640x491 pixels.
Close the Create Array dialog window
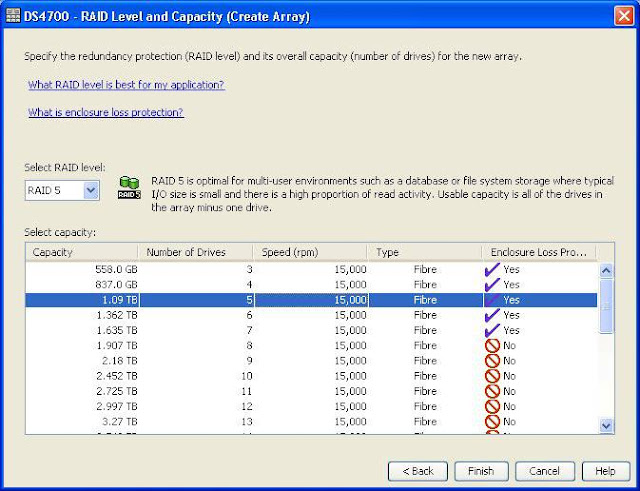pyautogui.click(x=624, y=16)
